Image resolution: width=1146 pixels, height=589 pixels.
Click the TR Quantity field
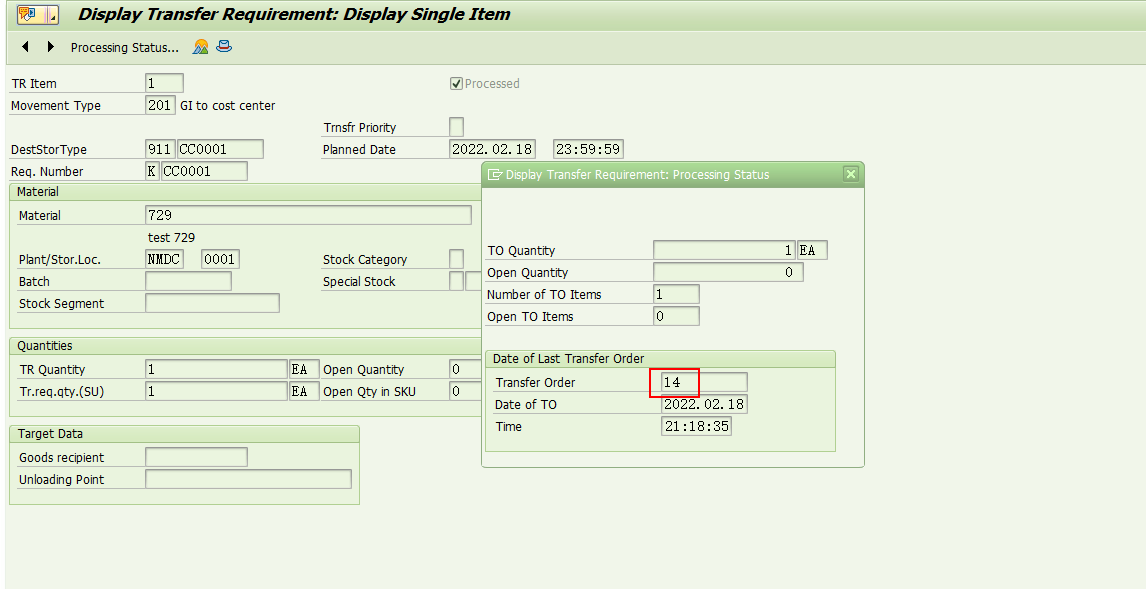click(x=216, y=369)
